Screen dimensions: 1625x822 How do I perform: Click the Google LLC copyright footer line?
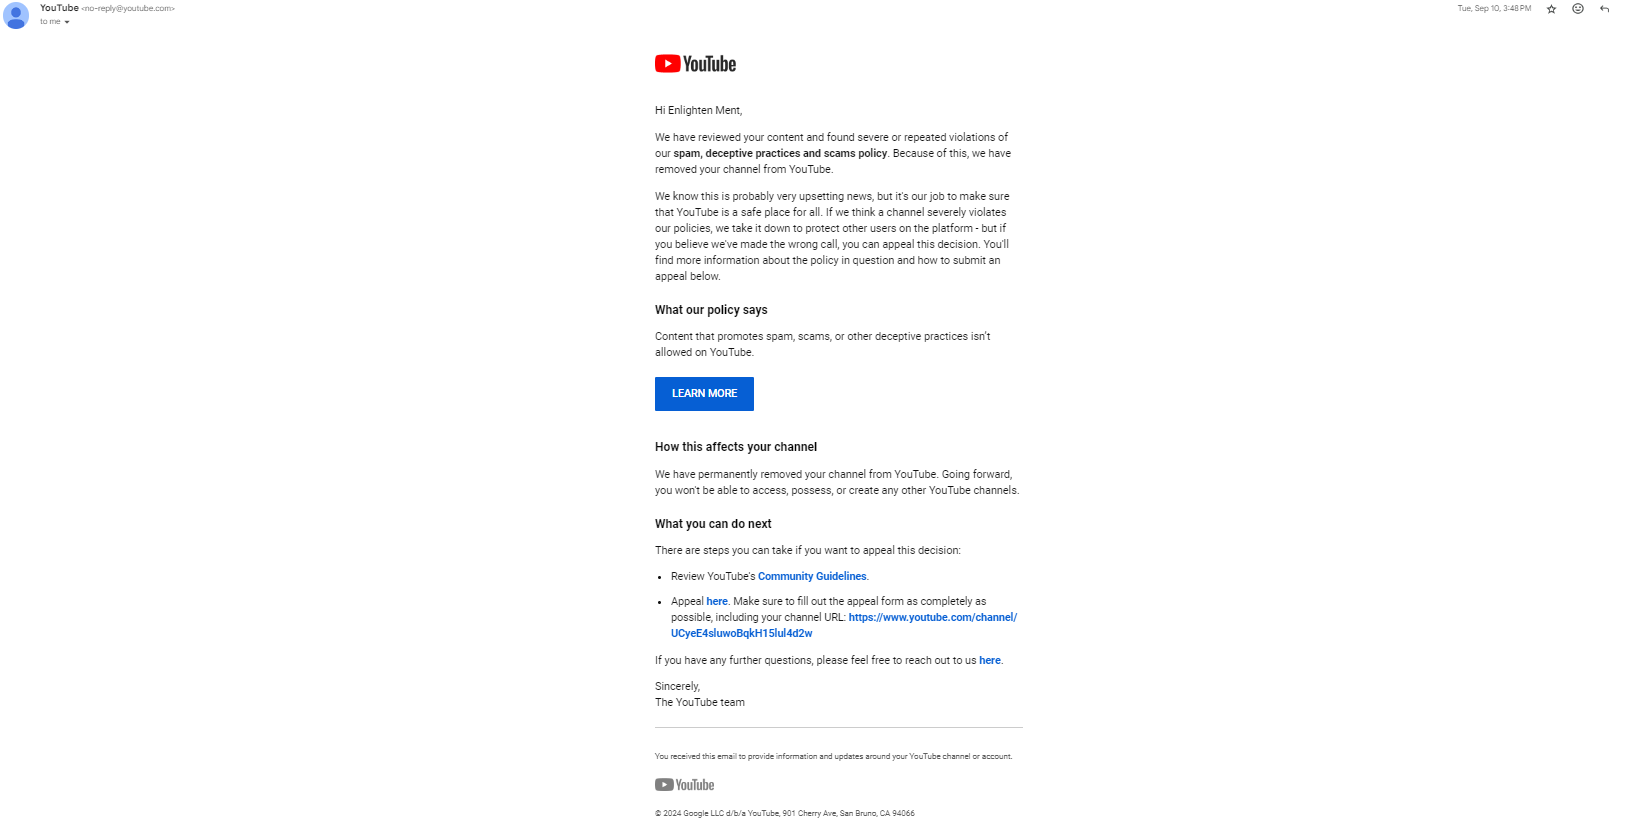tap(785, 814)
